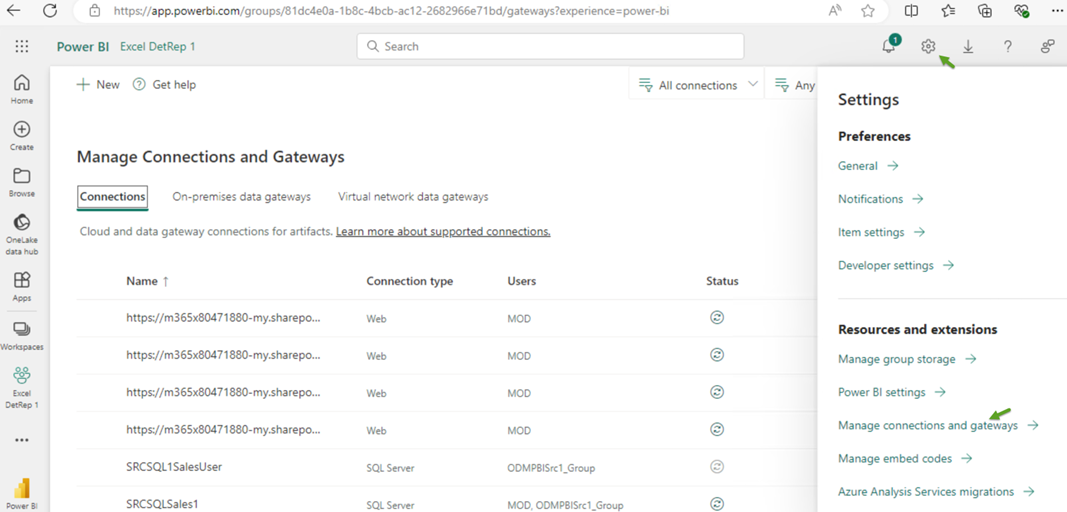The height and width of the screenshot is (512, 1067).
Task: Select Virtual network data gateways tab
Action: [413, 197]
